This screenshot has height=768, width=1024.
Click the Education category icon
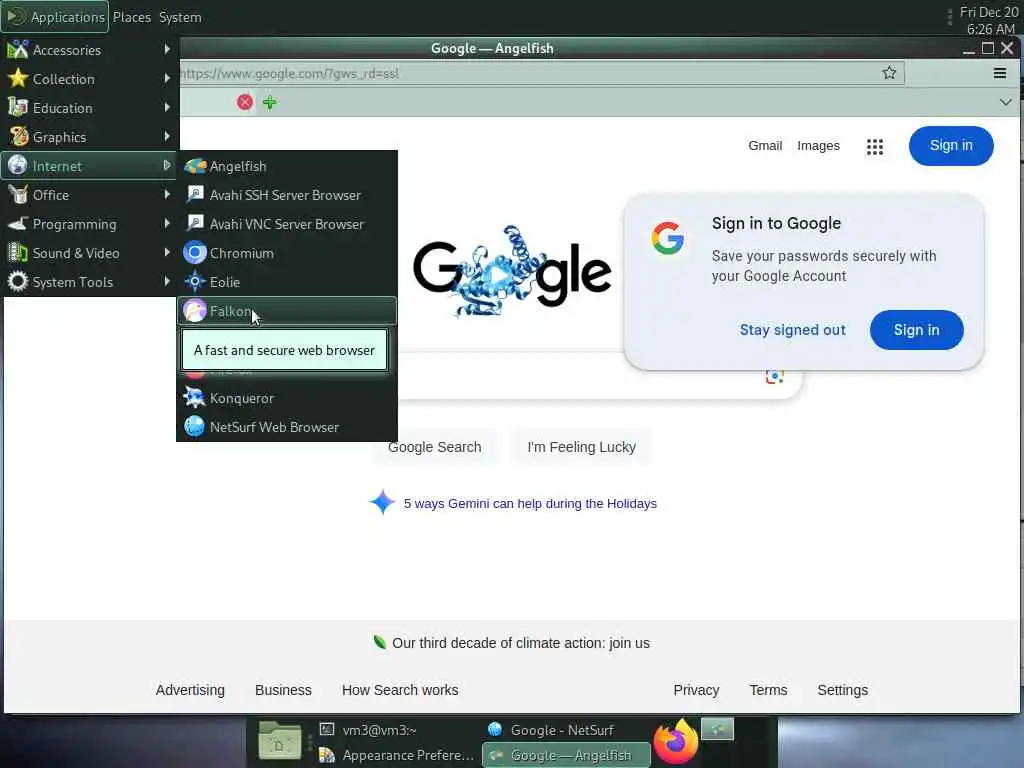click(18, 107)
